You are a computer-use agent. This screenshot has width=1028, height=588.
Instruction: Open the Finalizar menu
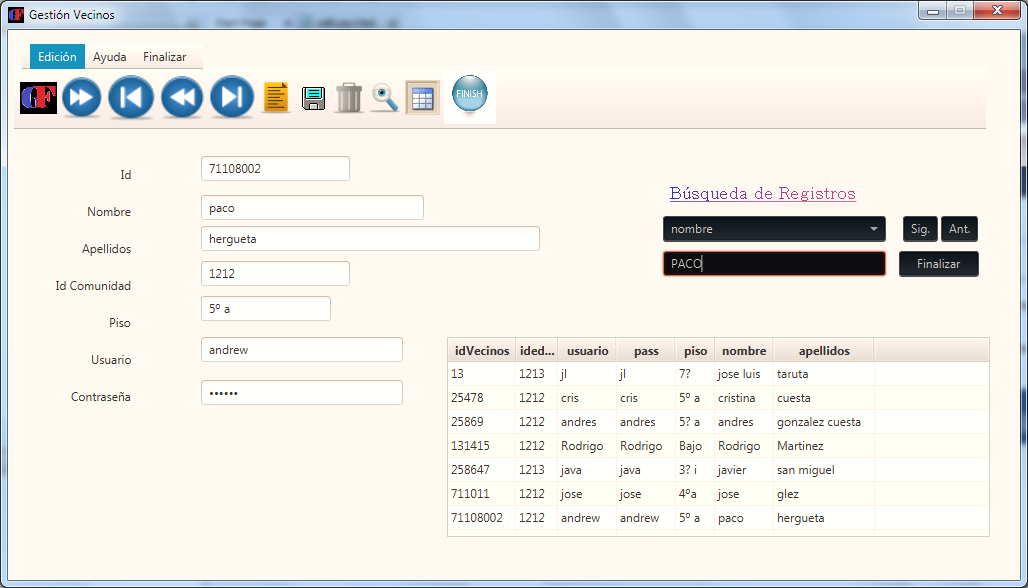(x=164, y=57)
